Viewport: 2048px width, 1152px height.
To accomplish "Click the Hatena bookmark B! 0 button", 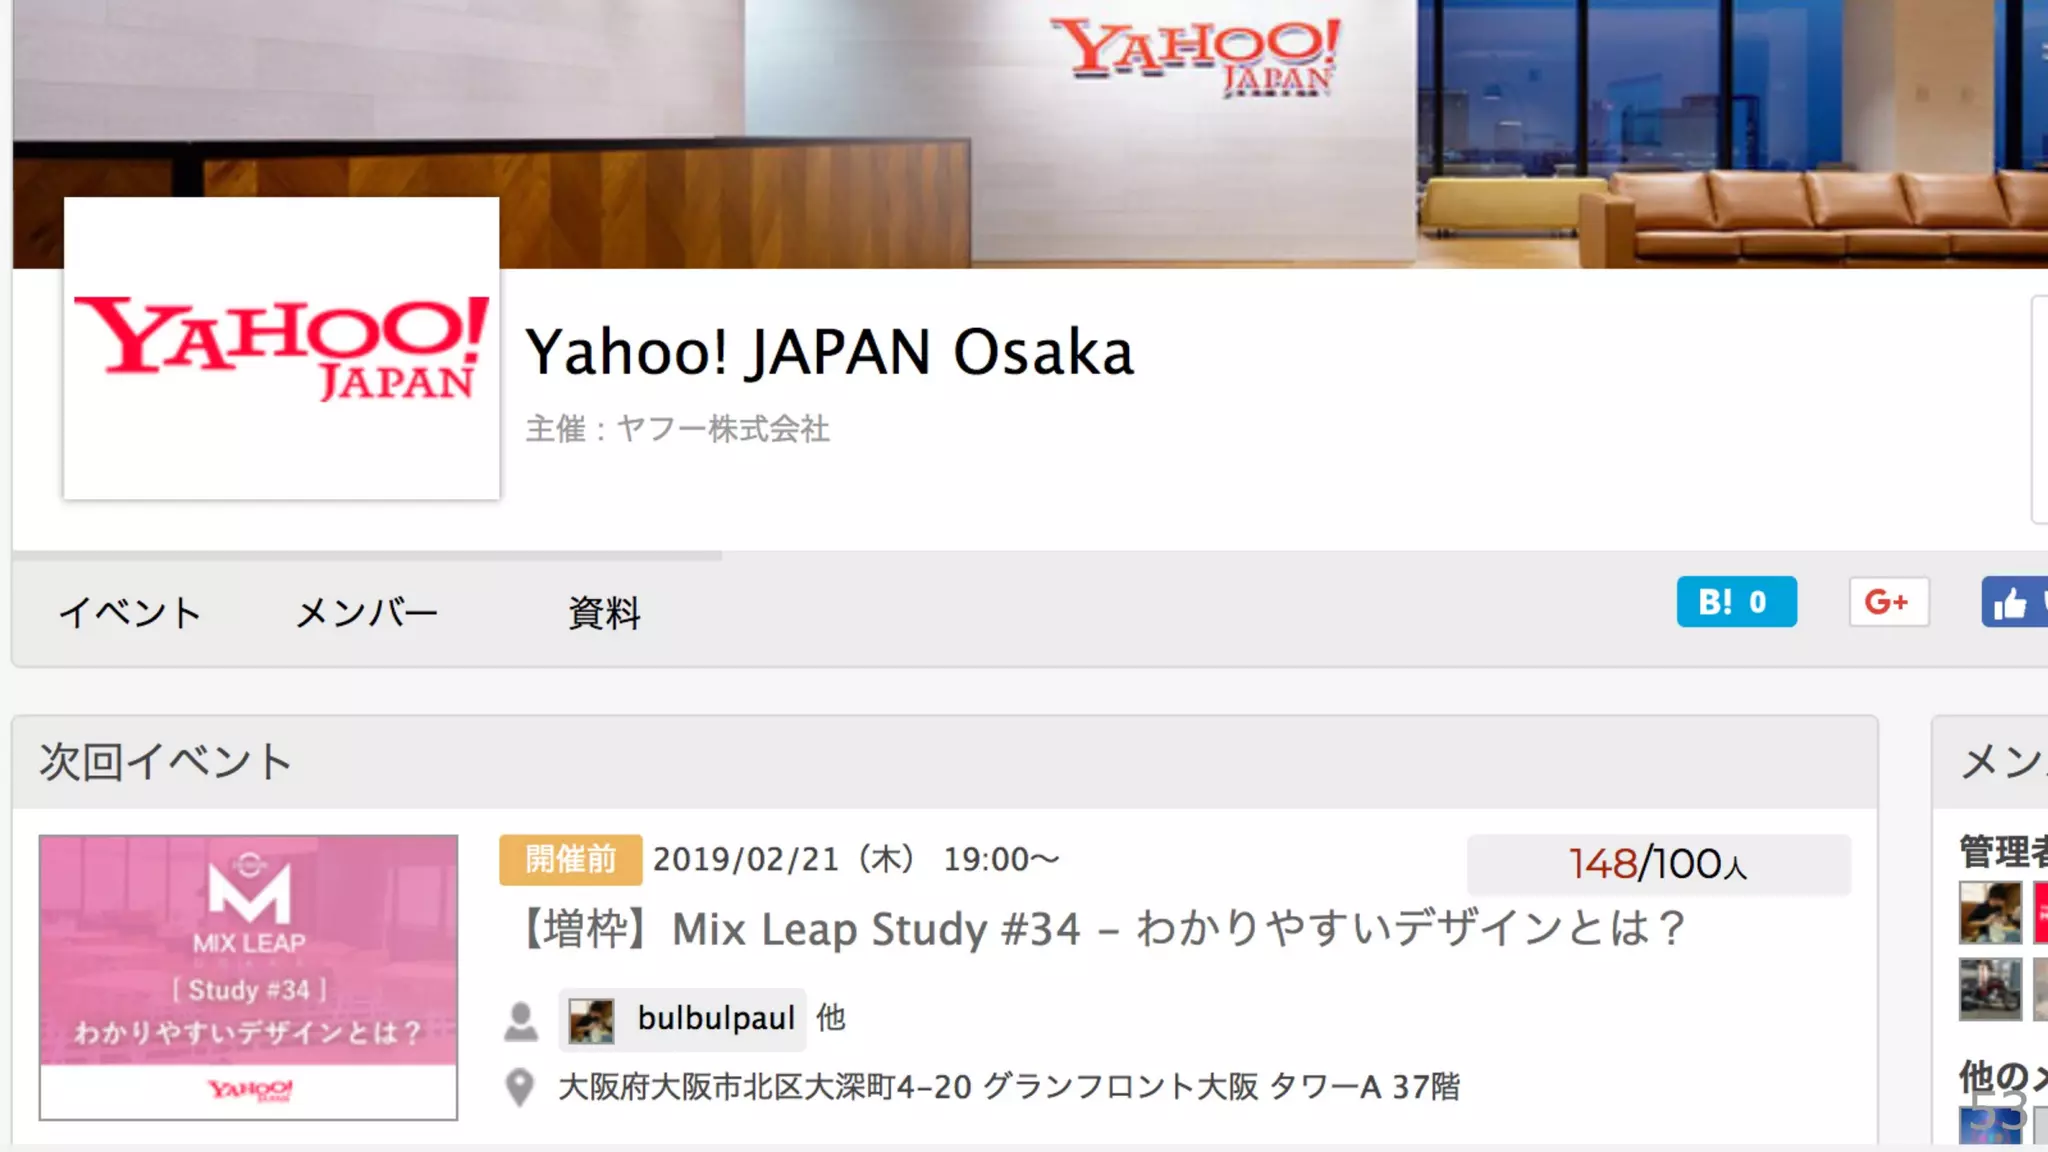I will click(x=1736, y=602).
